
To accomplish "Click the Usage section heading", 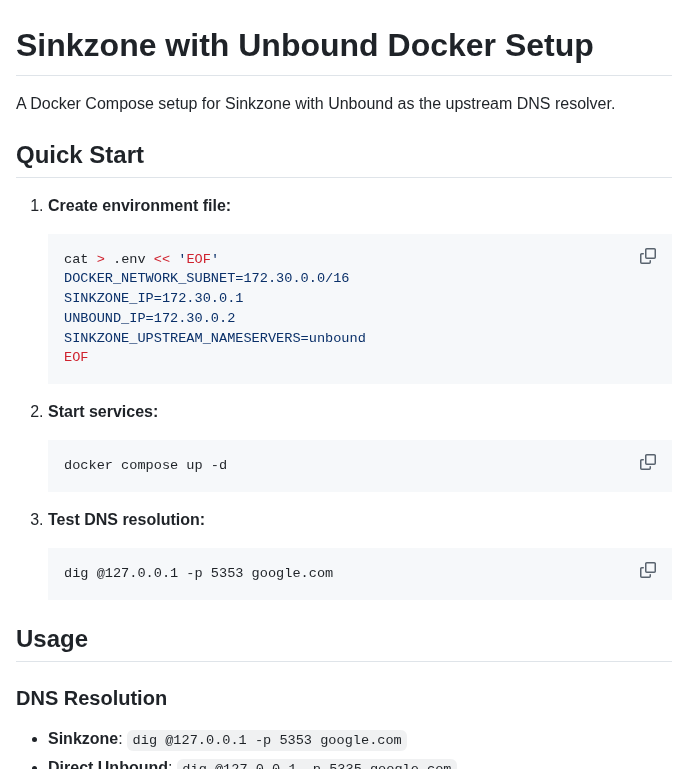I will point(52,639).
